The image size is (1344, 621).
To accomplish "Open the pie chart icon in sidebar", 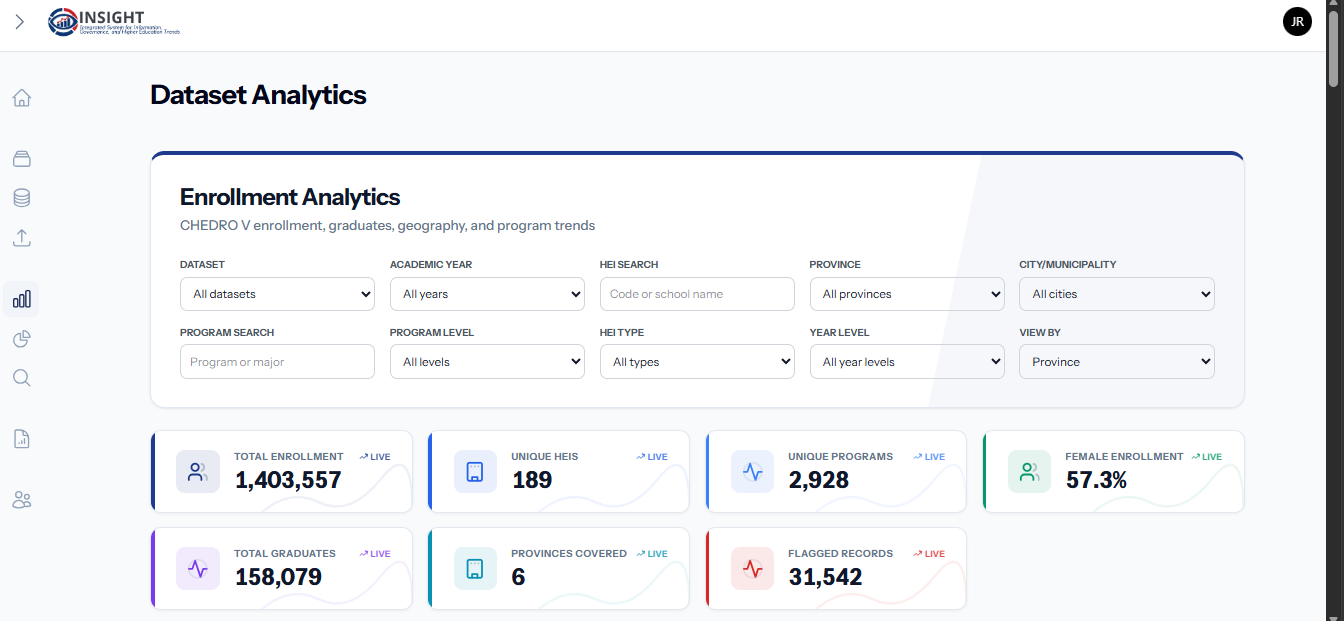I will (21, 338).
